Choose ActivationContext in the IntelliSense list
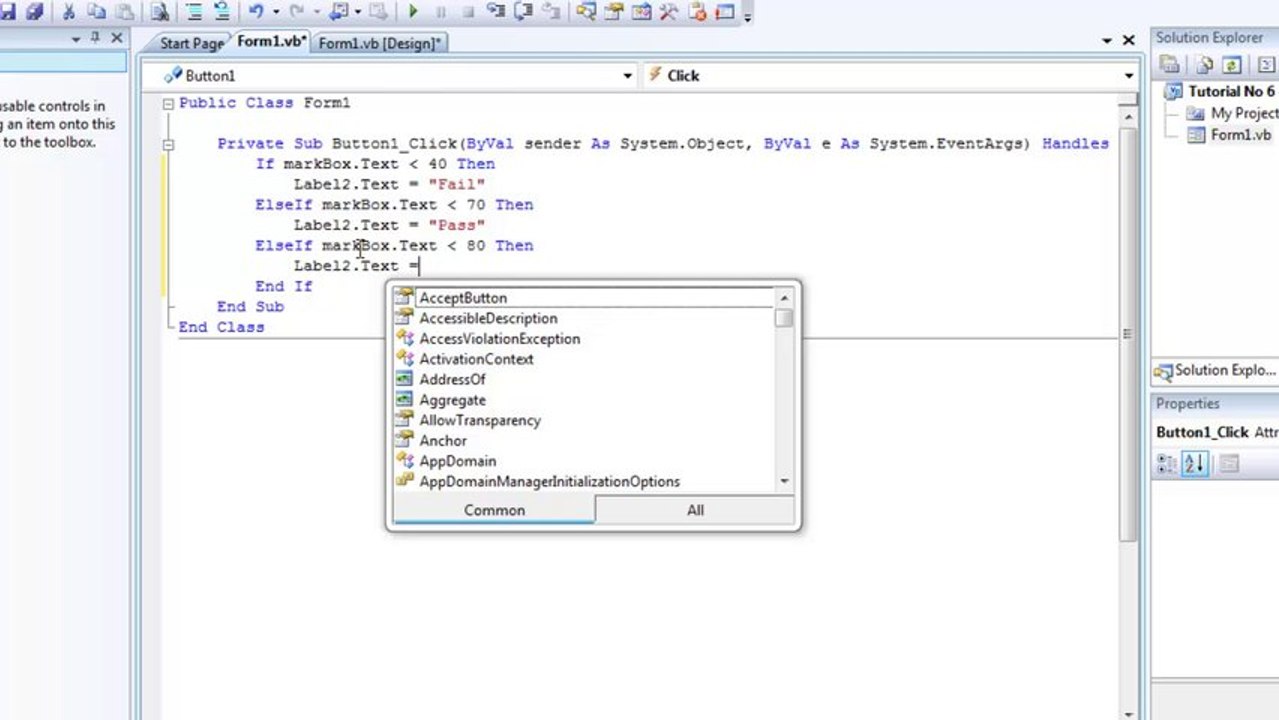This screenshot has width=1279, height=720. pyautogui.click(x=583, y=359)
